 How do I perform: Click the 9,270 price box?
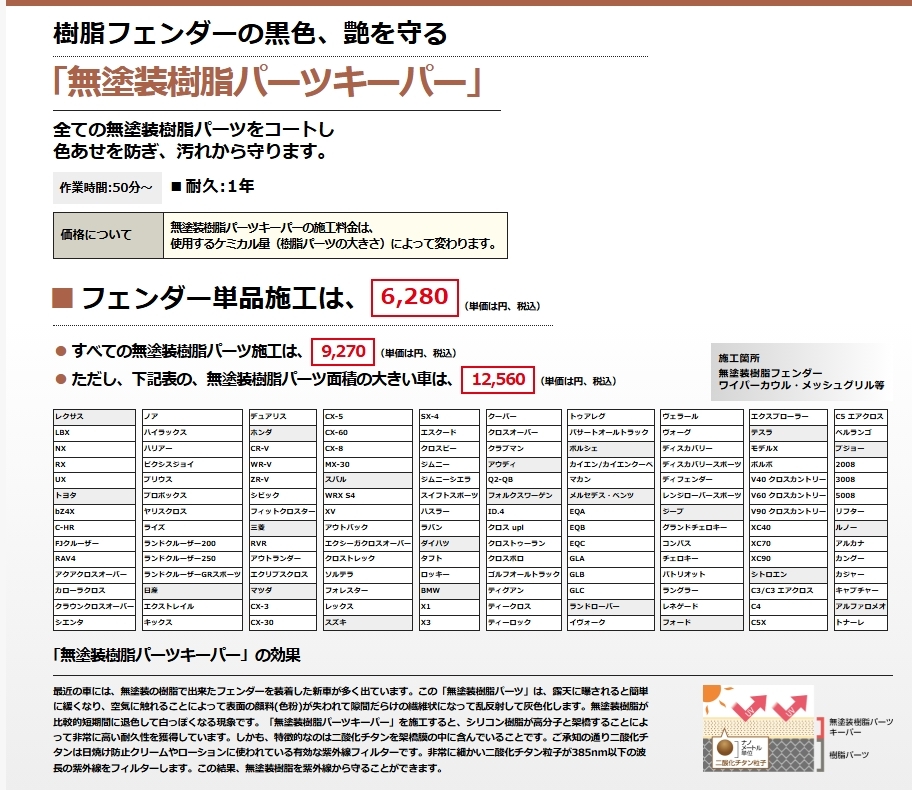point(342,352)
